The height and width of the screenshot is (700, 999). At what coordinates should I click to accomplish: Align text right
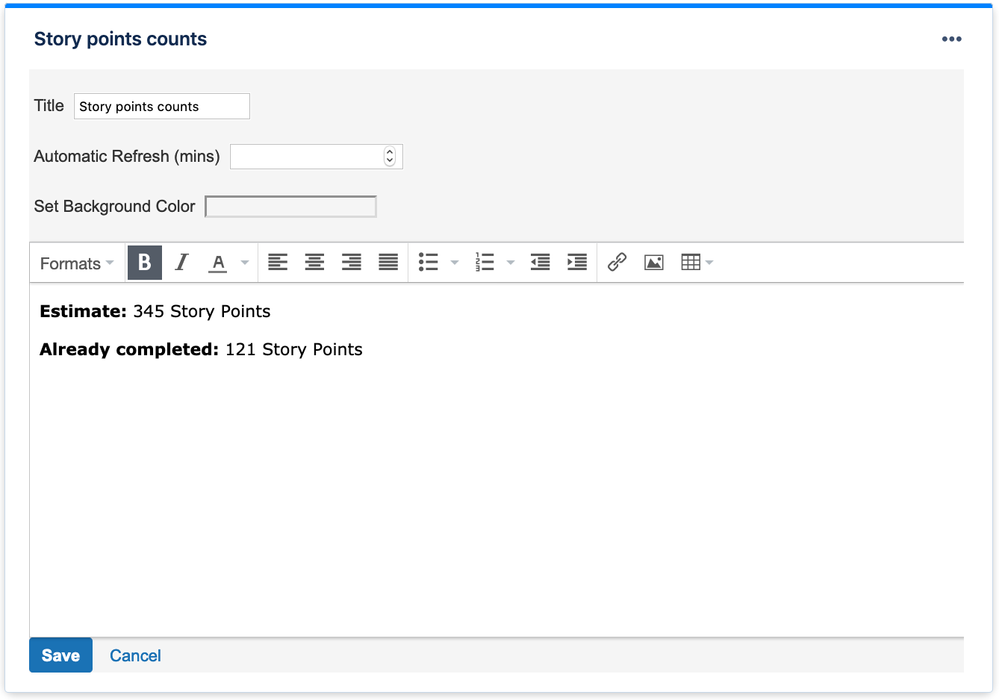(351, 262)
